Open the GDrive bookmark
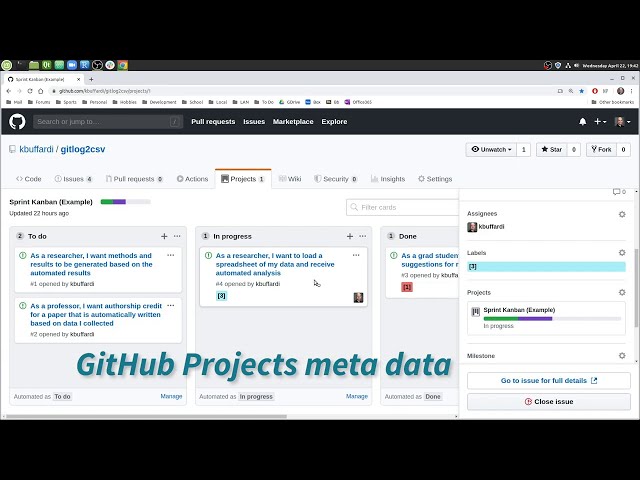 (289, 102)
